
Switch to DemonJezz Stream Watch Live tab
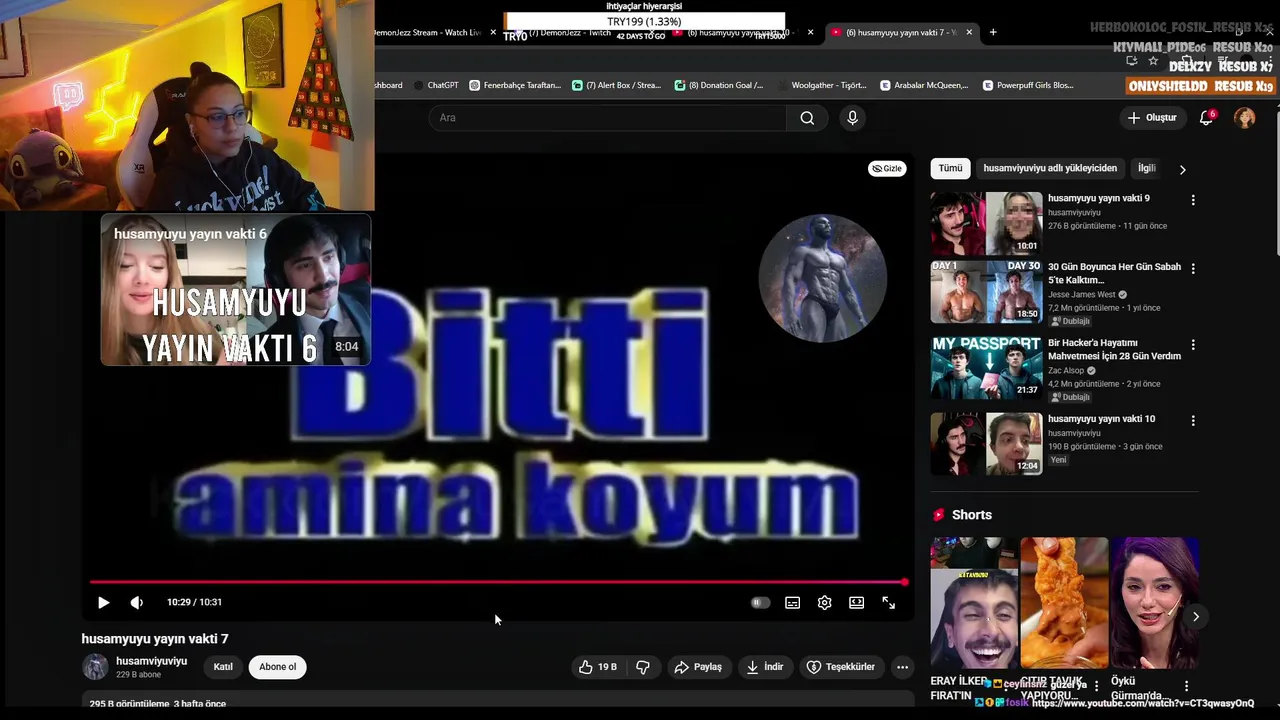[428, 32]
